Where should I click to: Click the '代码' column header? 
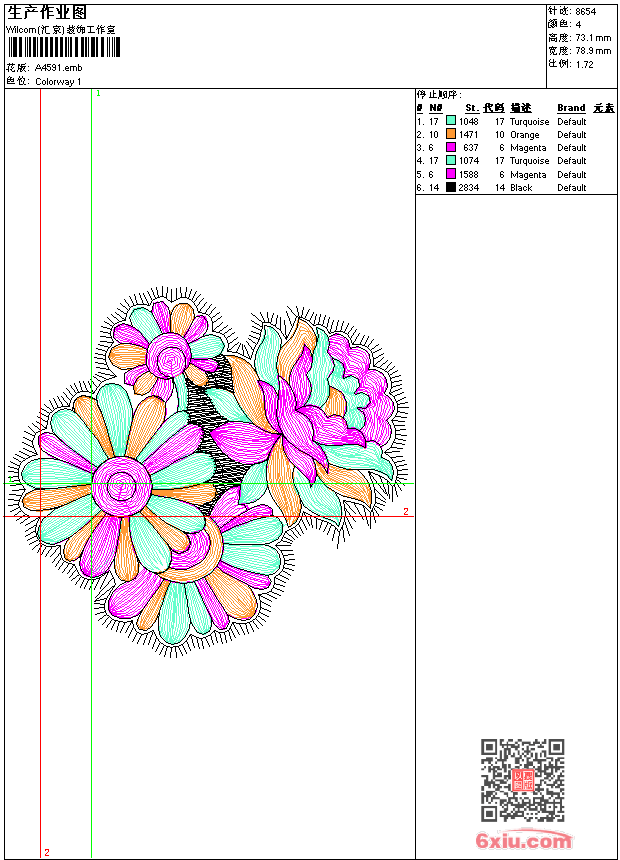[493, 108]
